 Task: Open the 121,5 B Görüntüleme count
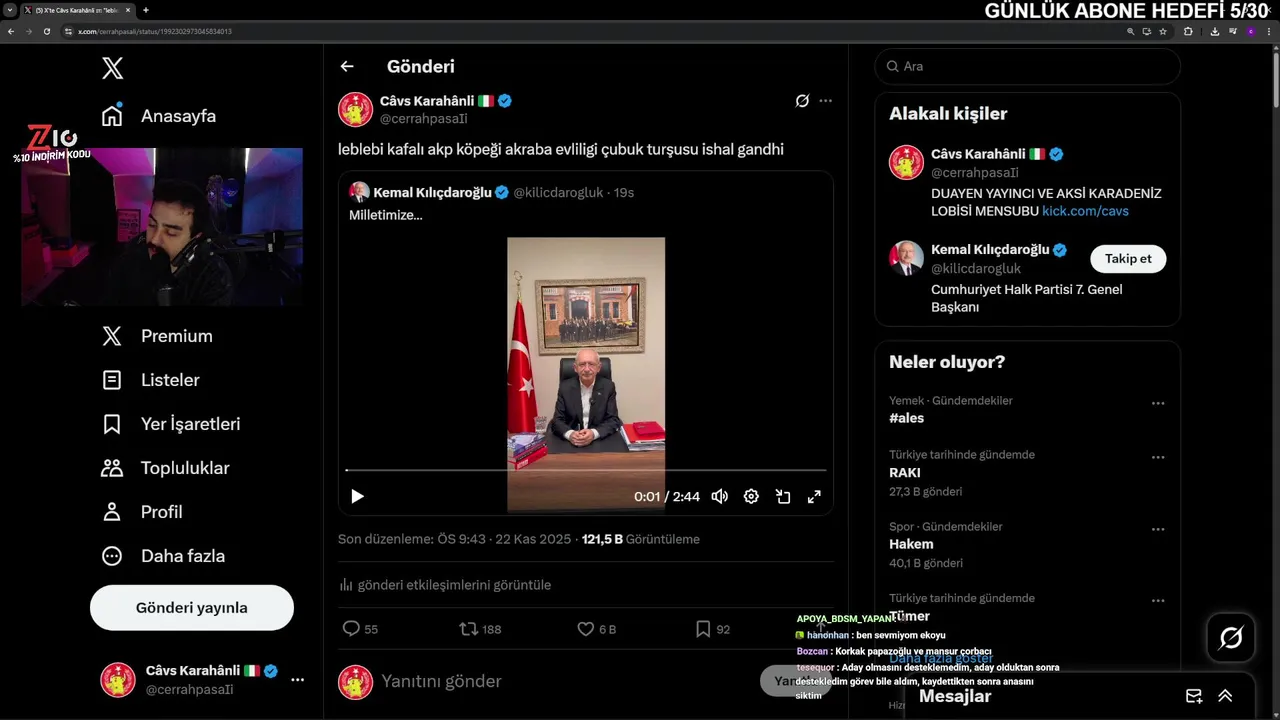[641, 539]
